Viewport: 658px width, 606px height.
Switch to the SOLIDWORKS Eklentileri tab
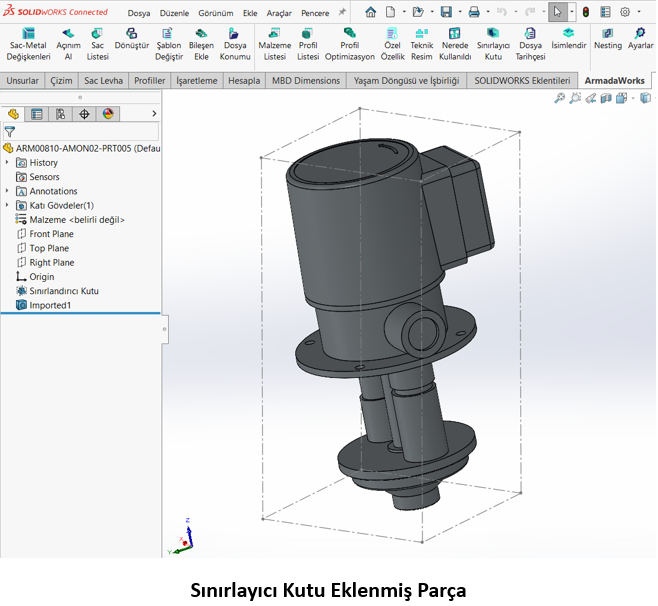tap(522, 80)
